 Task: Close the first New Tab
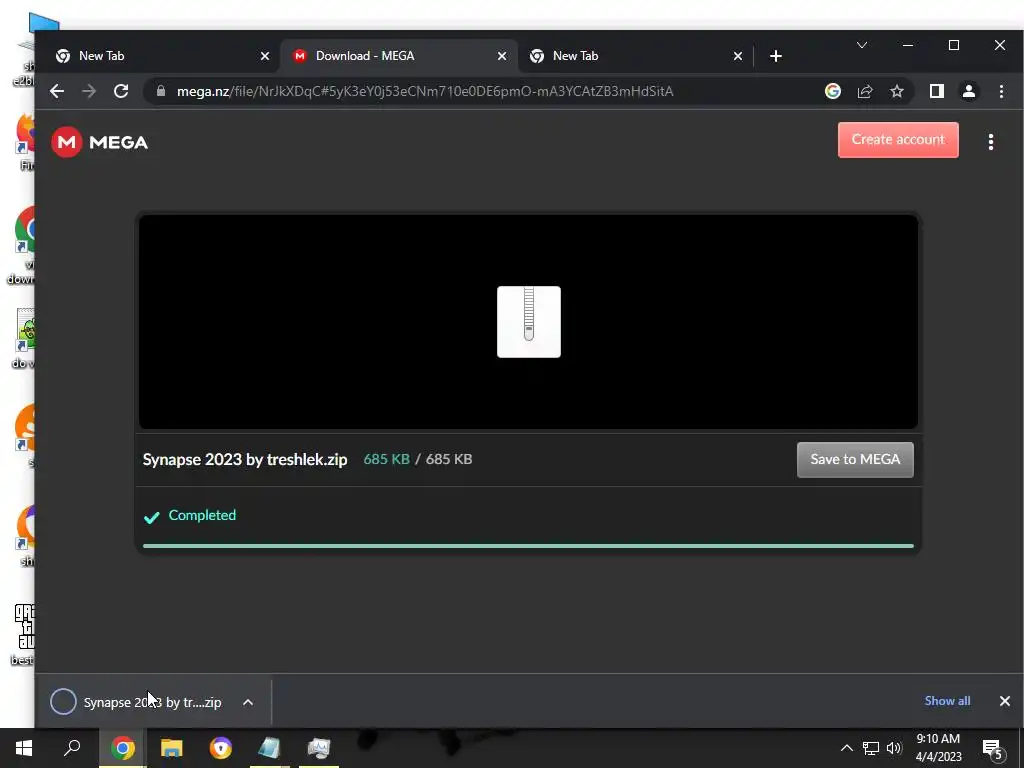(264, 56)
